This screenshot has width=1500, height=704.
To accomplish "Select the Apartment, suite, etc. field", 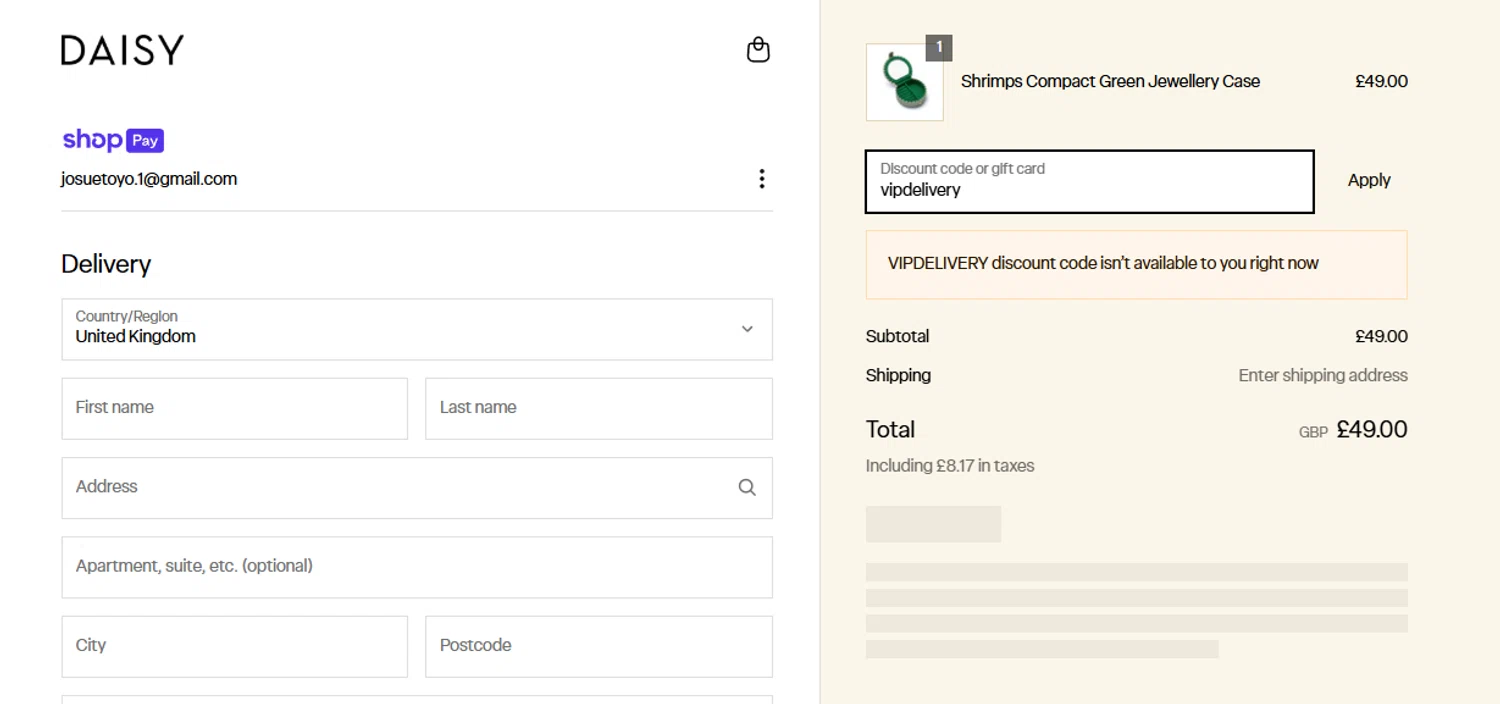I will [417, 567].
